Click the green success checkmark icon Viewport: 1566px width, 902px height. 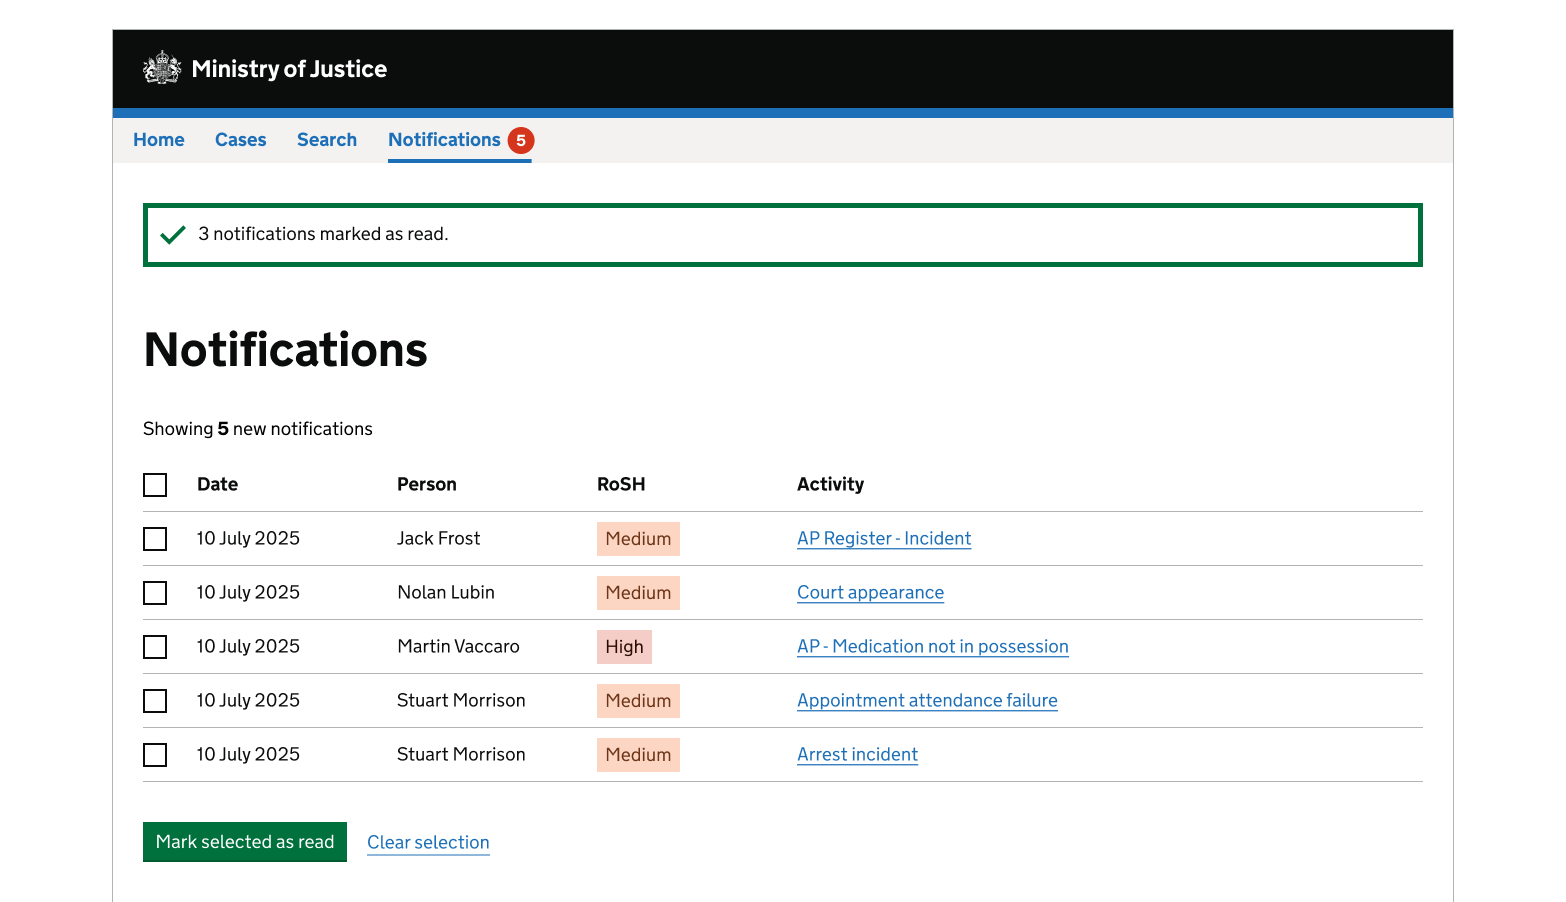click(173, 235)
